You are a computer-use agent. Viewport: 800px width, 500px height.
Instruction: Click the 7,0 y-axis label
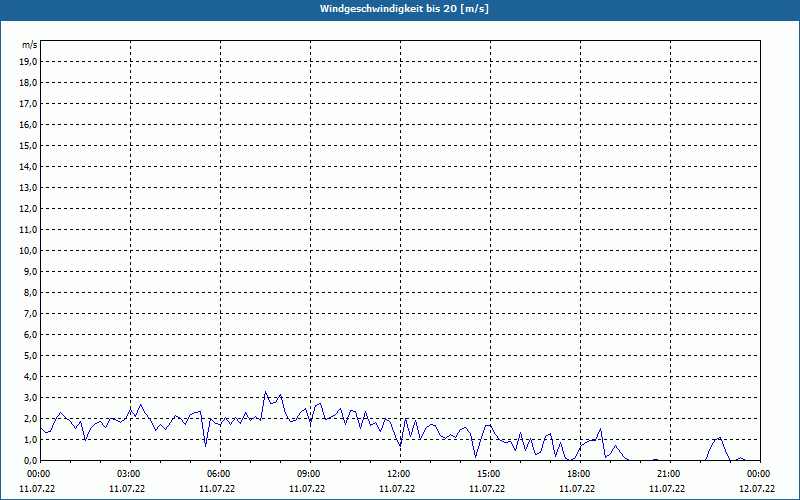[31, 313]
